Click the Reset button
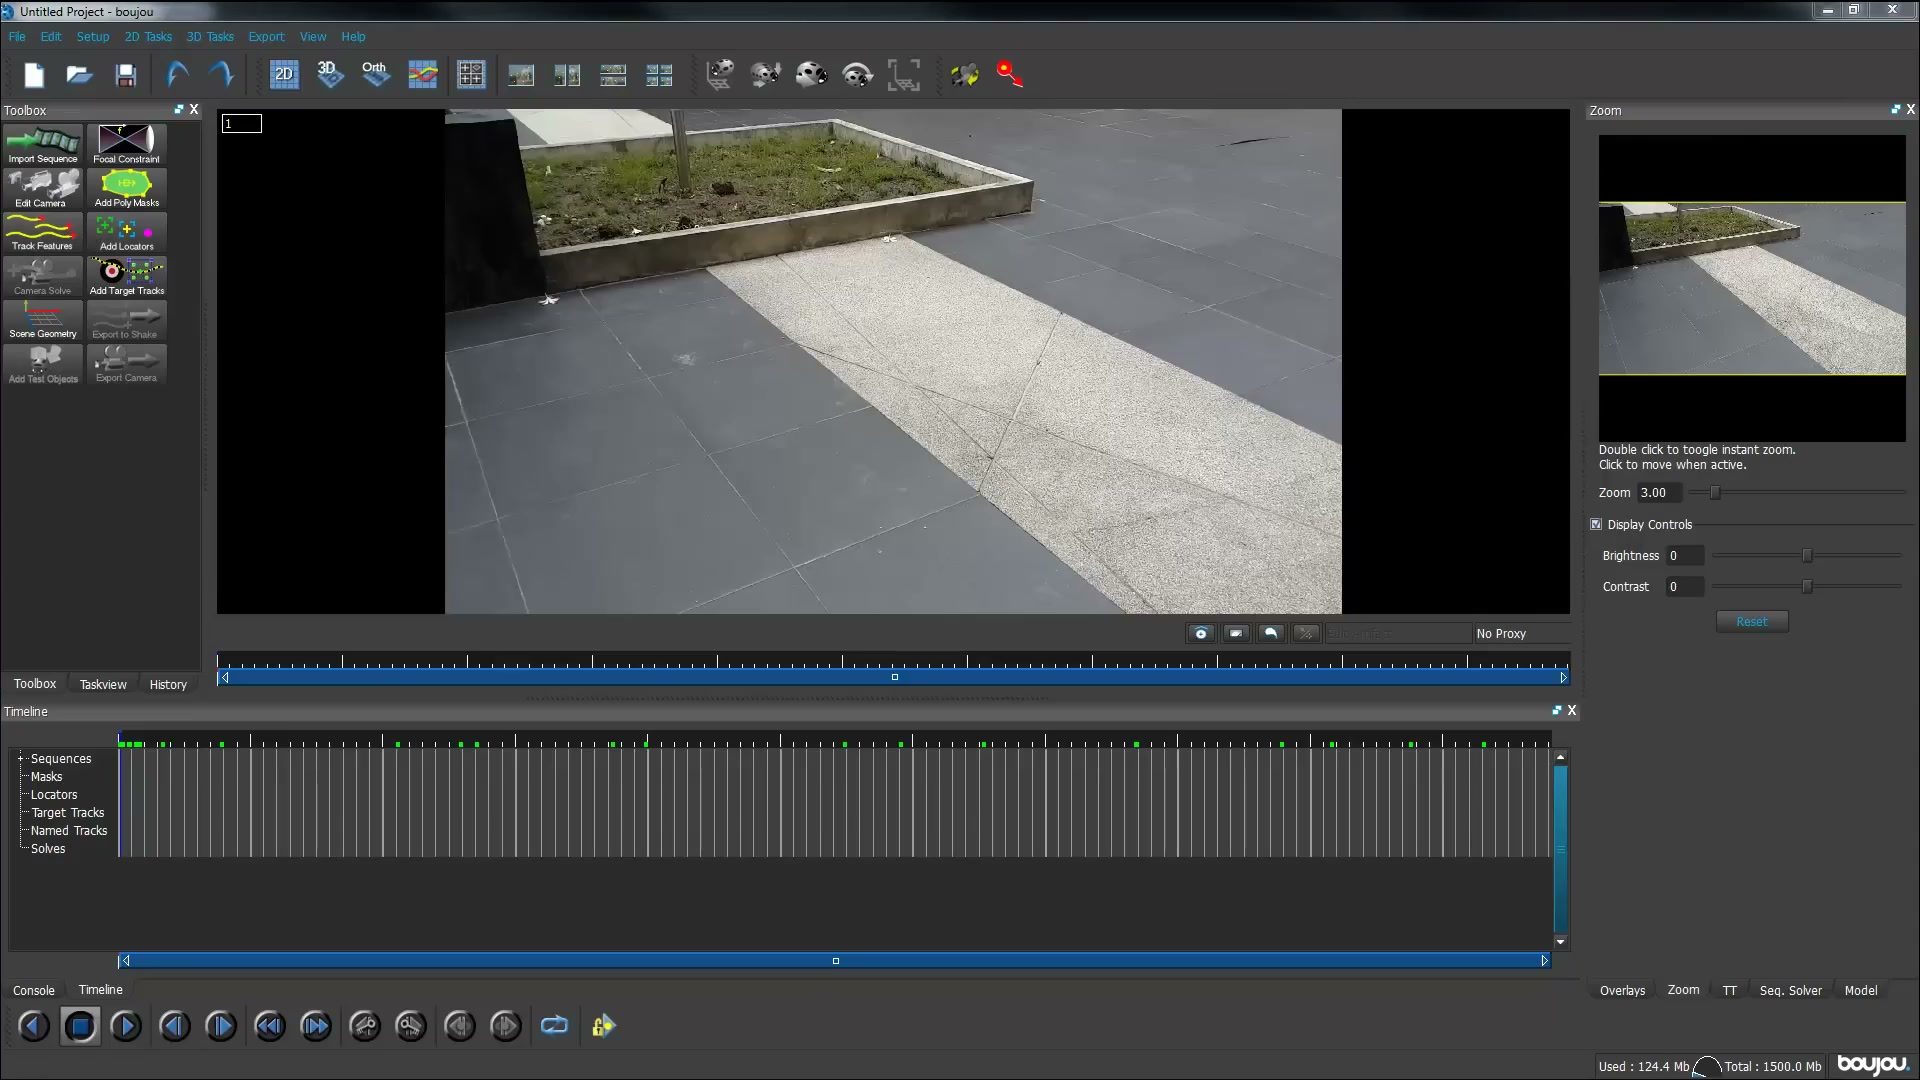This screenshot has width=1920, height=1080. click(x=1752, y=621)
